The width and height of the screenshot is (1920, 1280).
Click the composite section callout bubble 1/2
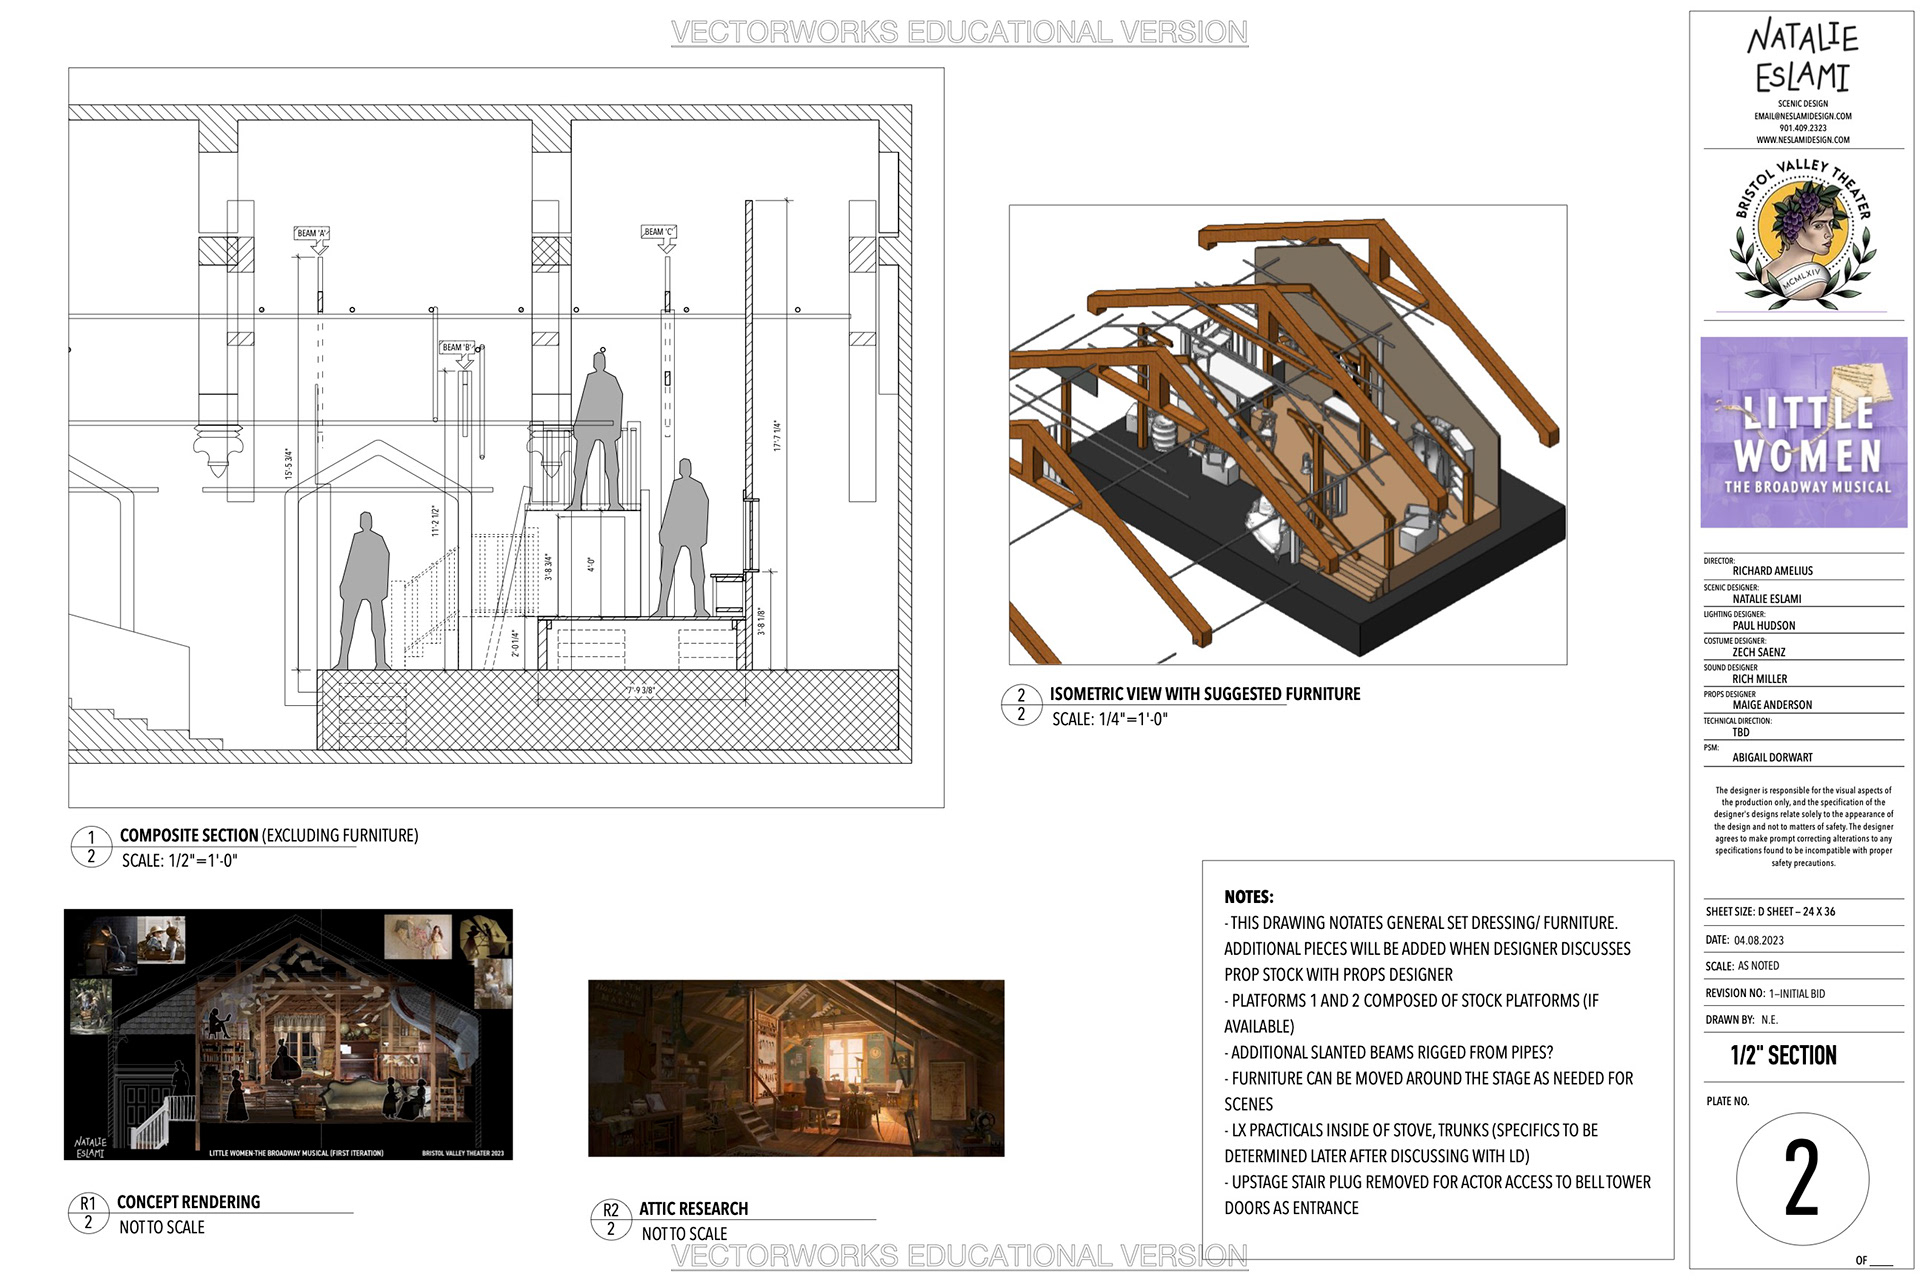pos(91,846)
